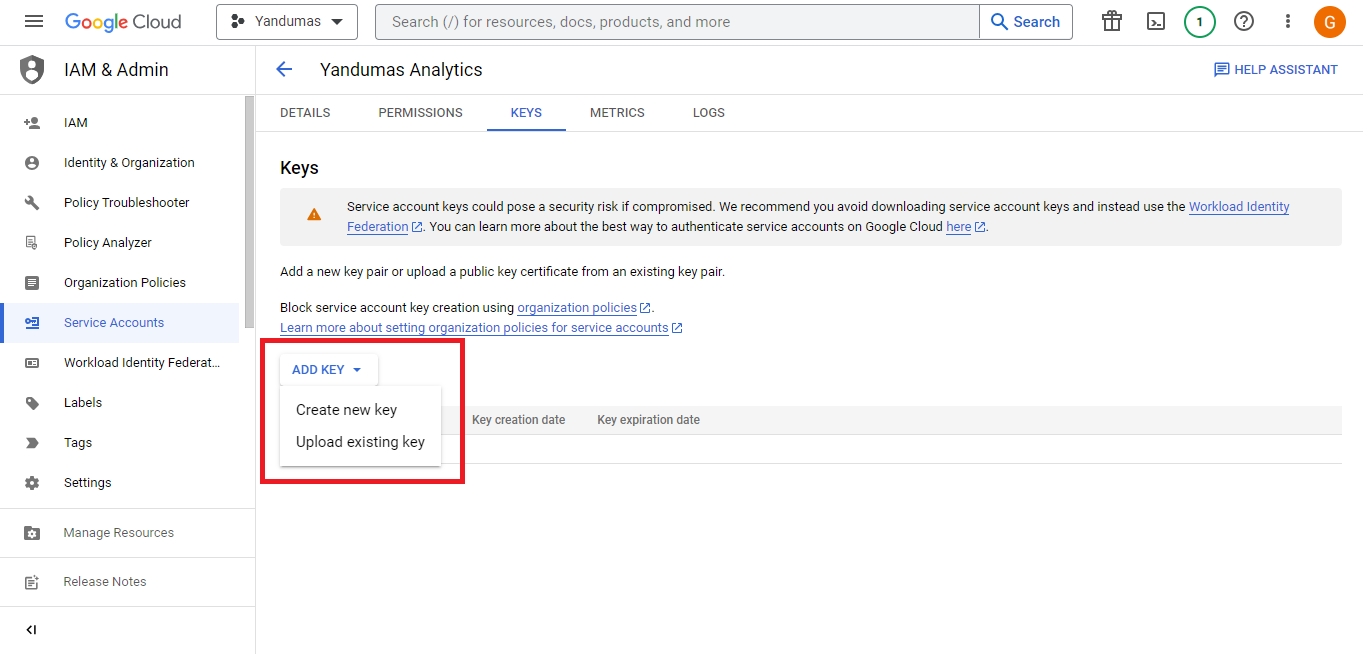Switch to the Details tab
The image size is (1363, 654).
pos(305,113)
